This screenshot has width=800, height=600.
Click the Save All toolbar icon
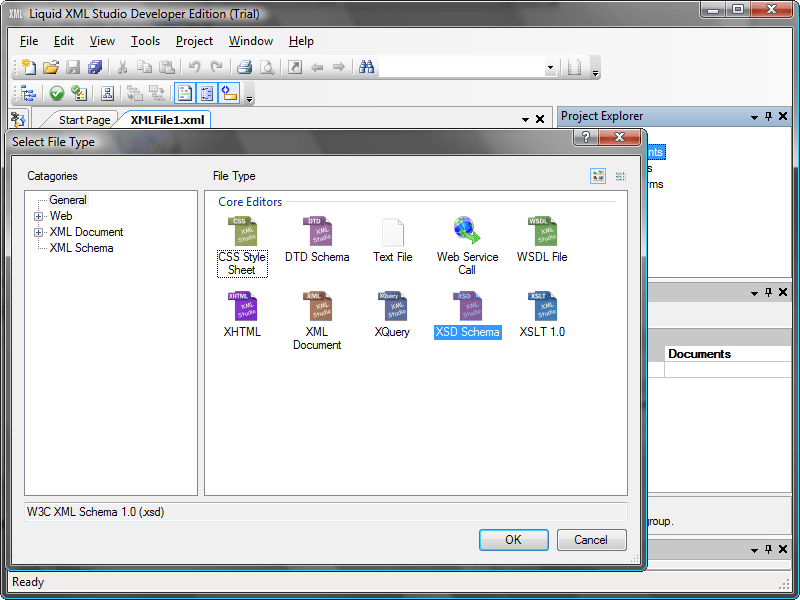click(x=94, y=67)
